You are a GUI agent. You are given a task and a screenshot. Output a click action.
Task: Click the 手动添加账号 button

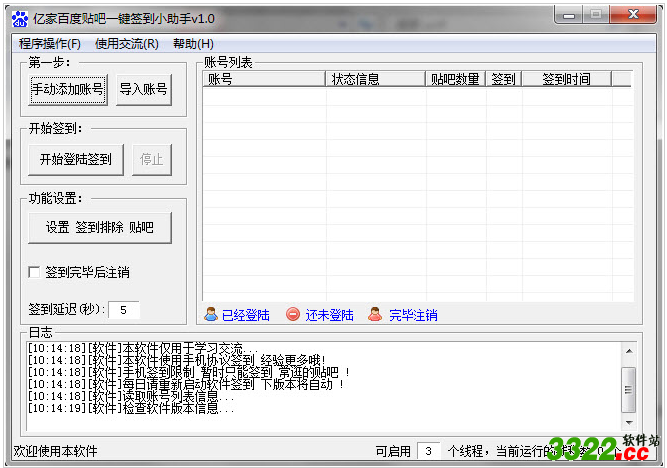pyautogui.click(x=68, y=89)
